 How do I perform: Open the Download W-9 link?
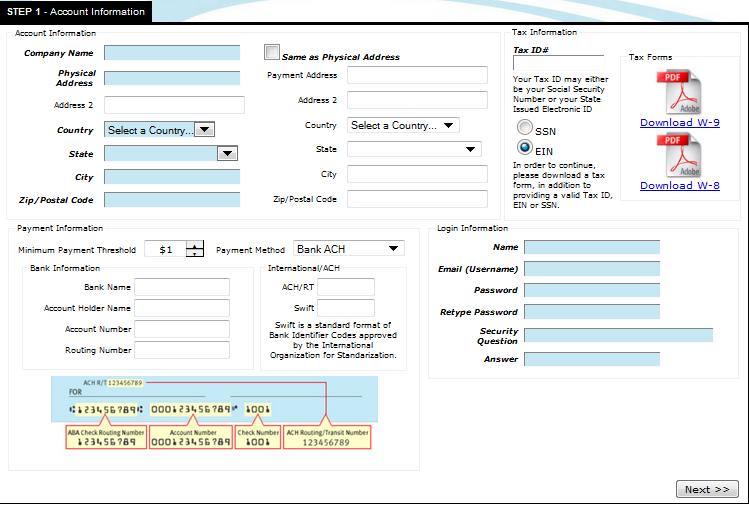pyautogui.click(x=680, y=123)
